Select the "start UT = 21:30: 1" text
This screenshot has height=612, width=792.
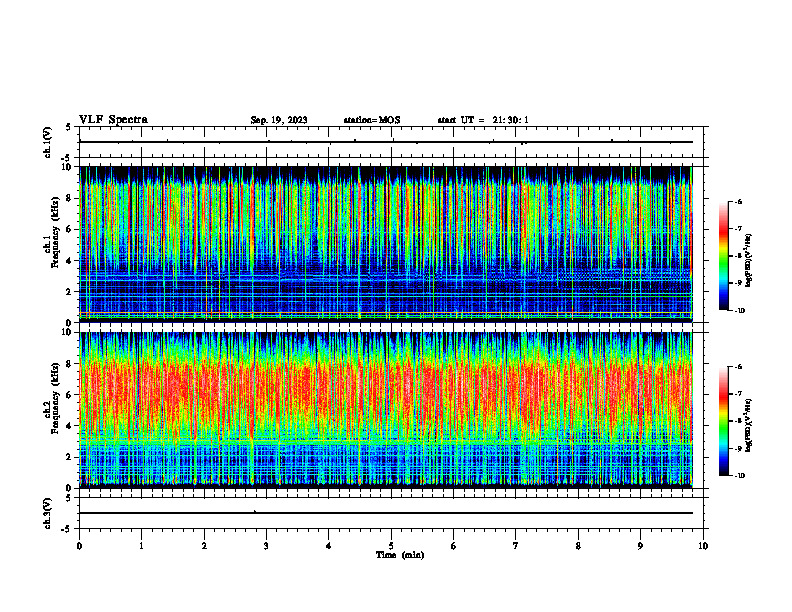483,120
